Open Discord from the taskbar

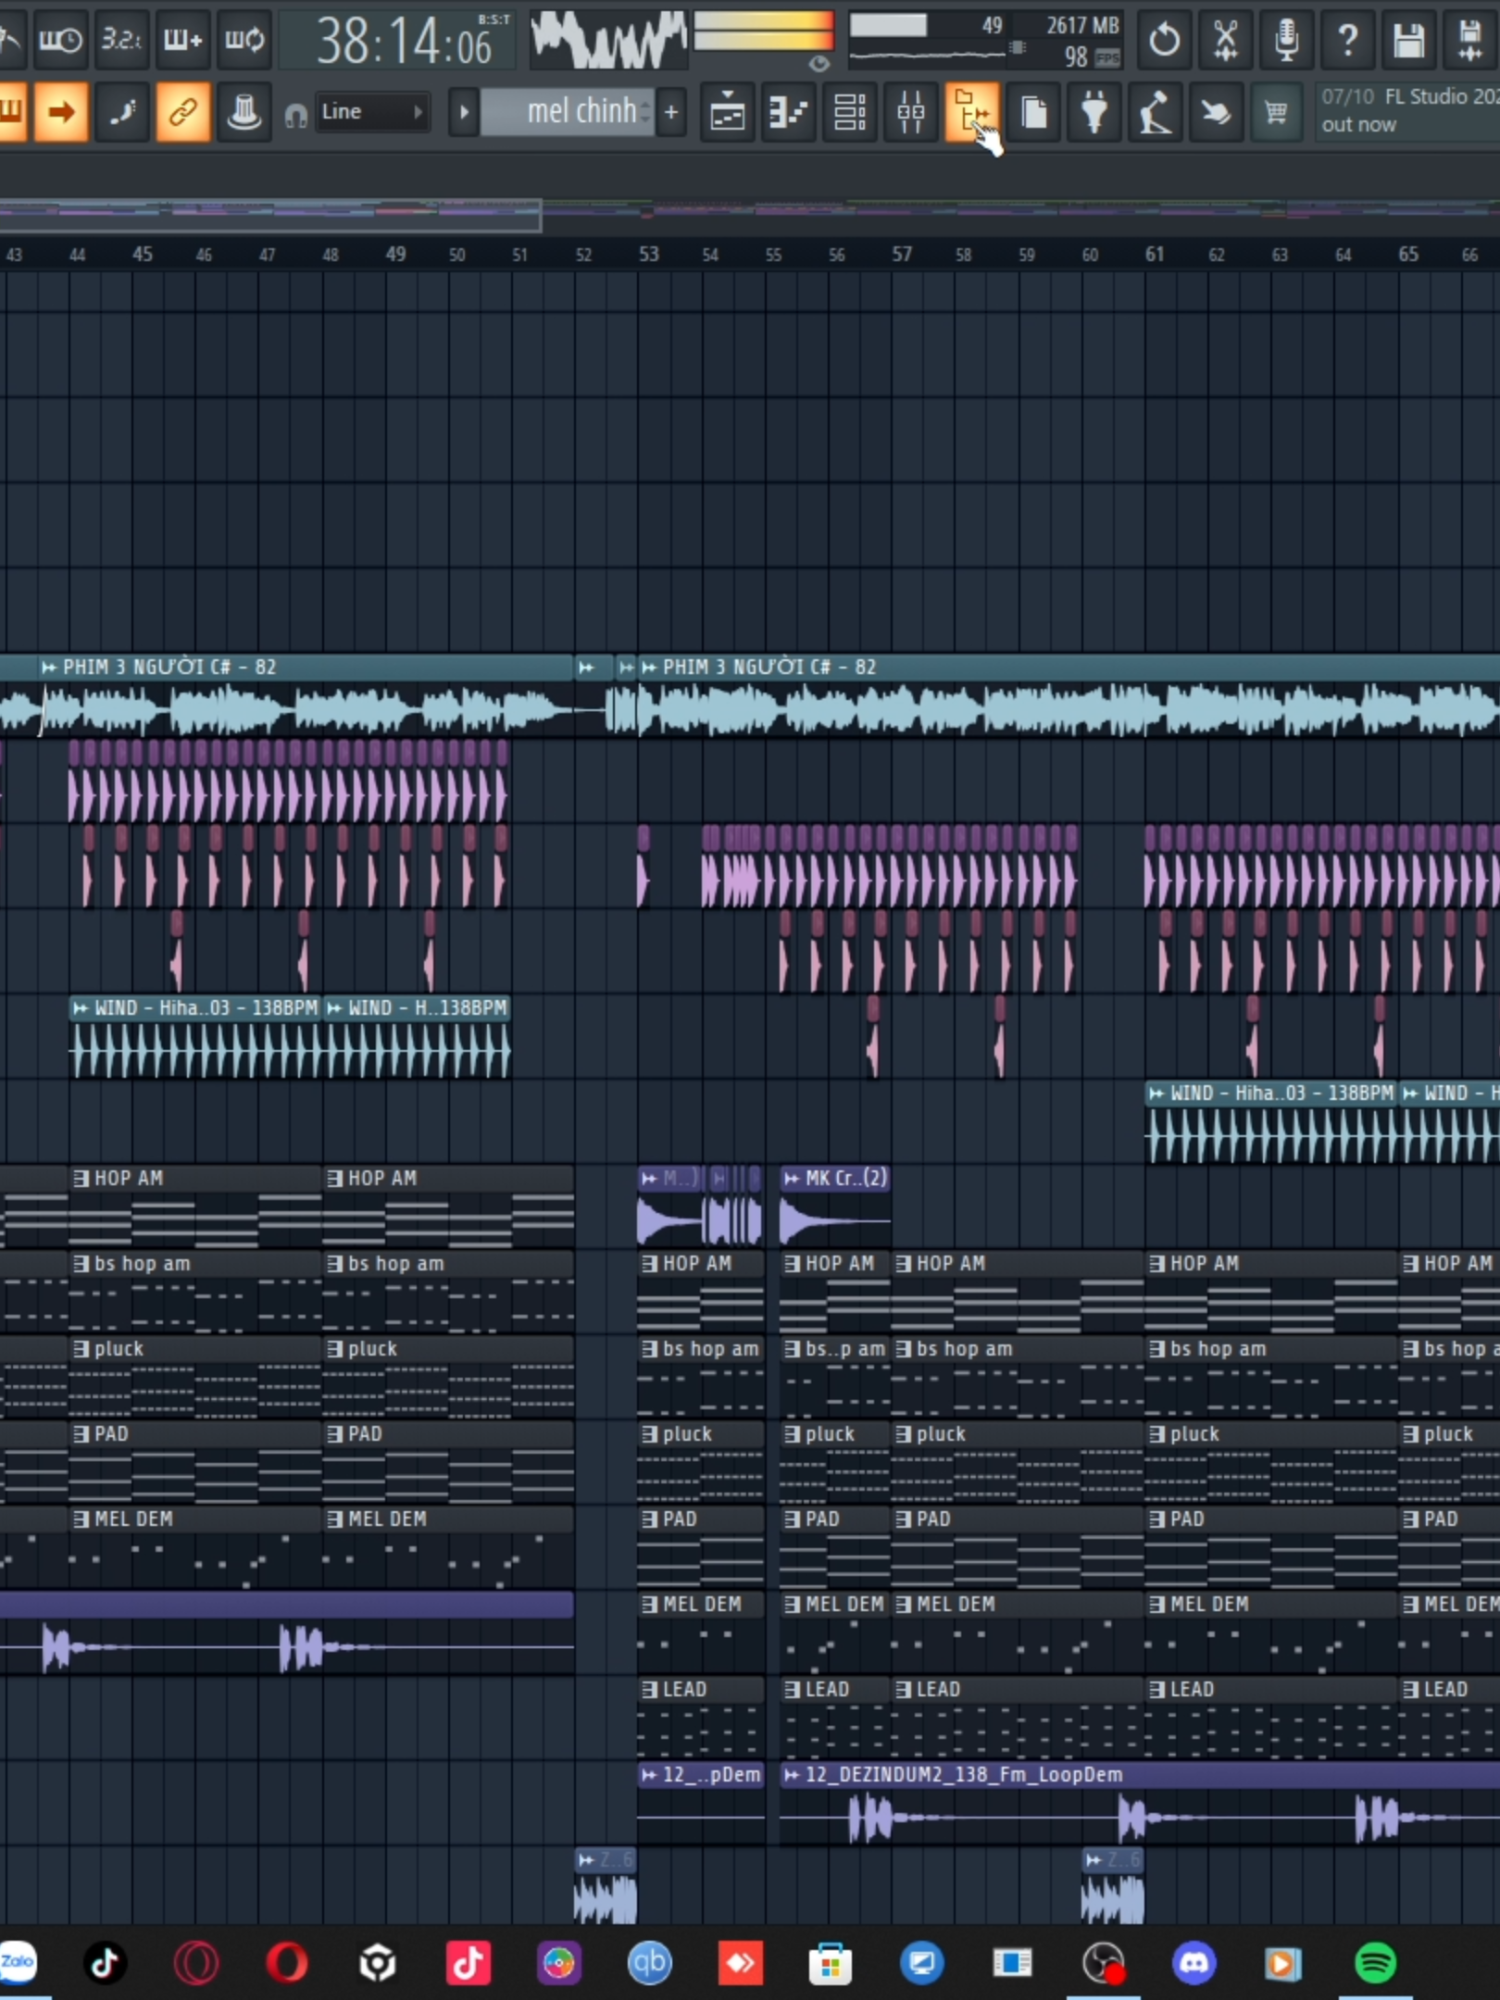pyautogui.click(x=1195, y=1963)
